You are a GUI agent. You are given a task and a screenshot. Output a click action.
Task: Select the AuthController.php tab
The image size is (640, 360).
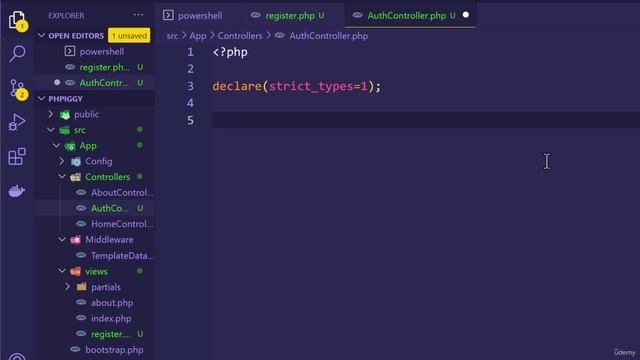pos(410,16)
